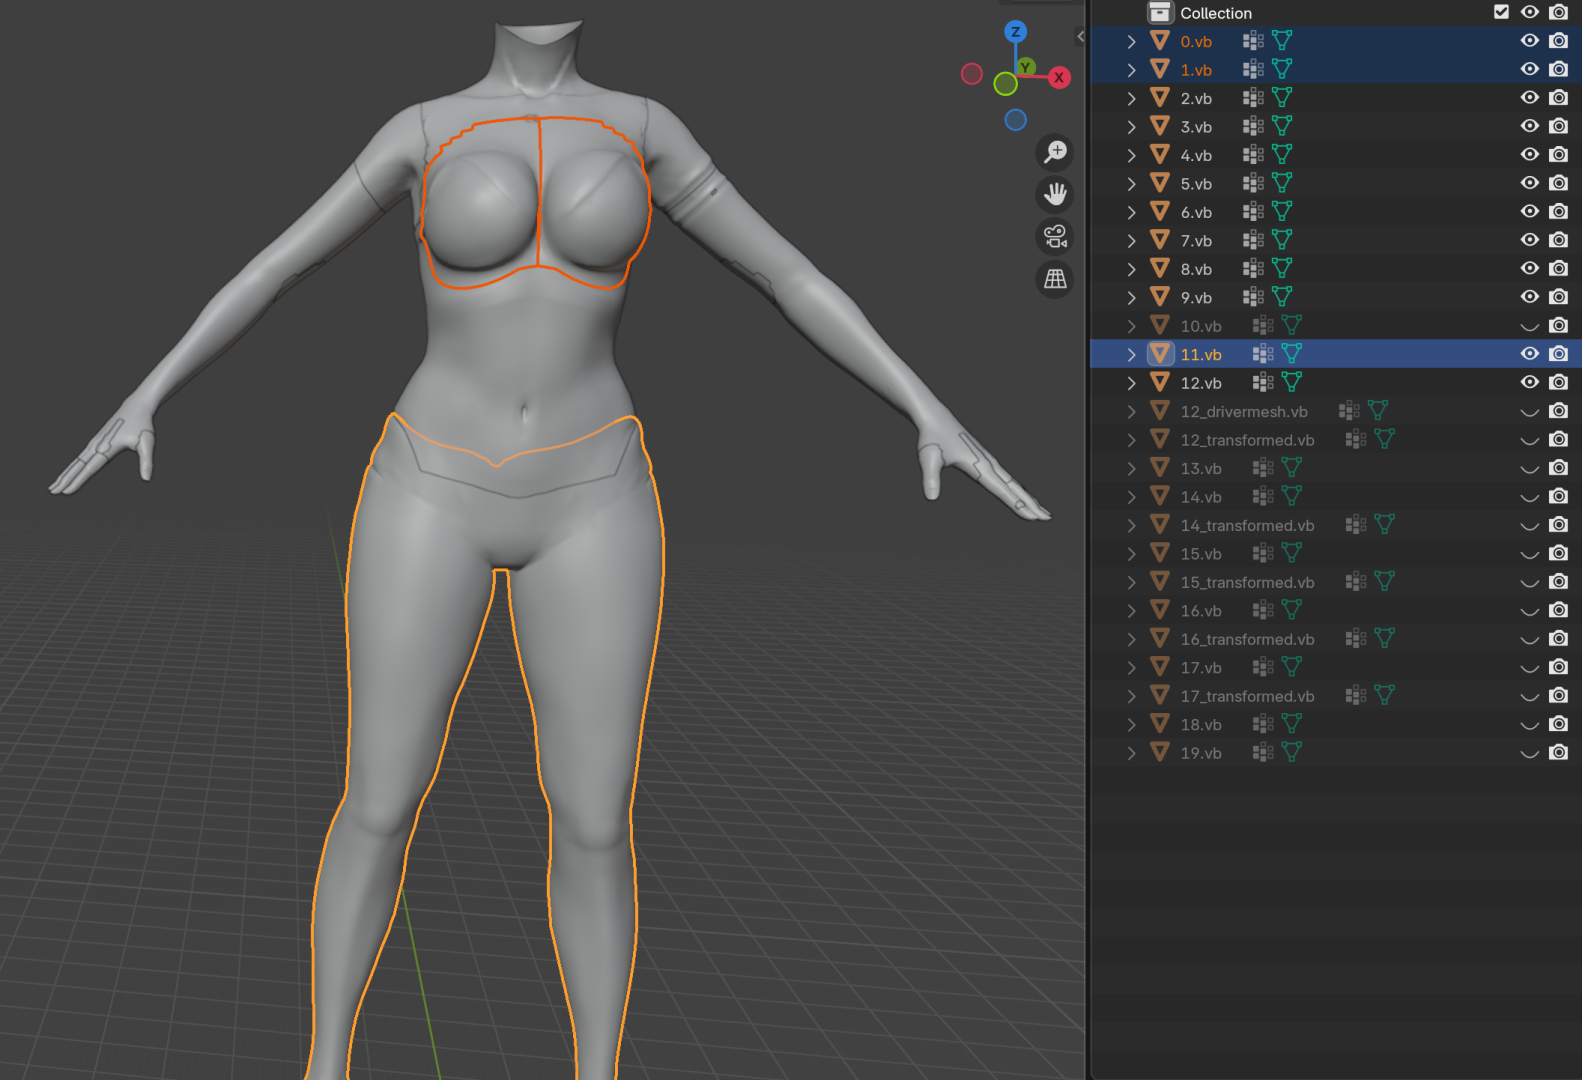
Task: Click the red X axis gizmo
Action: [x=1059, y=78]
